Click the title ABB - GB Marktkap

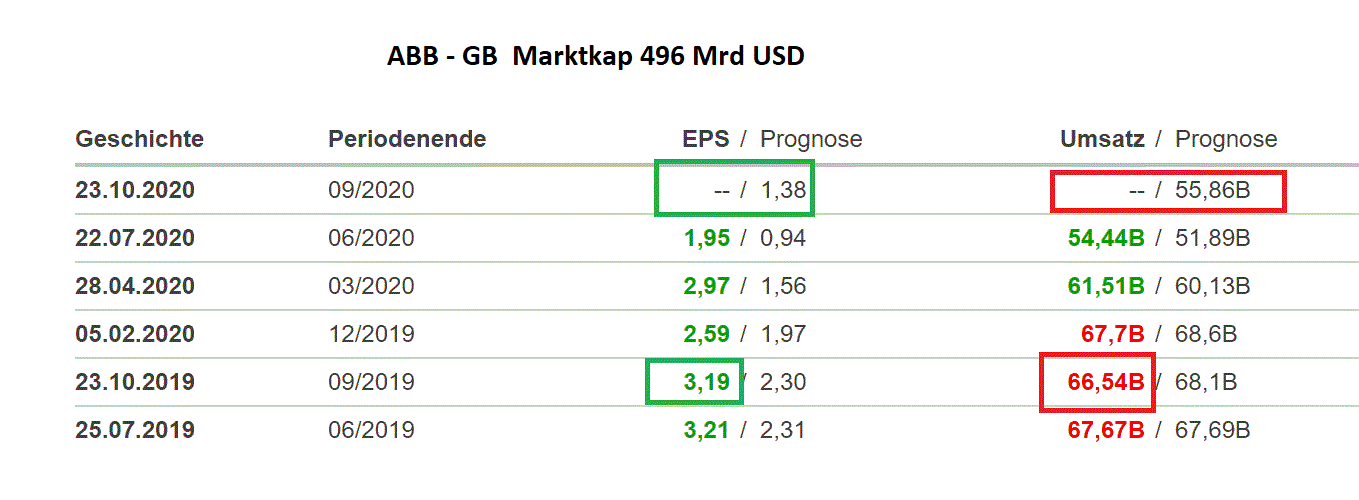point(595,56)
